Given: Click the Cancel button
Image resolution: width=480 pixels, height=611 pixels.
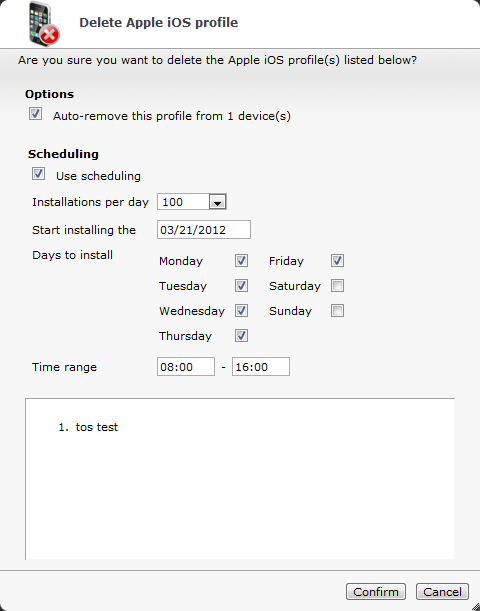Looking at the screenshot, I should point(442,592).
